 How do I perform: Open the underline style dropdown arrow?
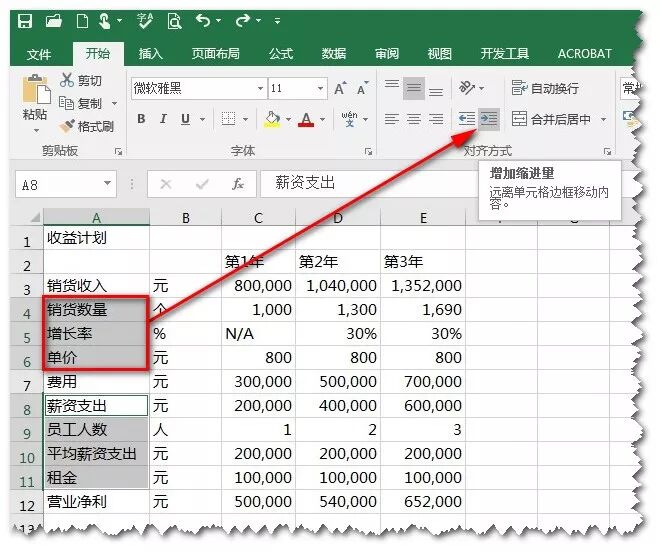[x=202, y=120]
